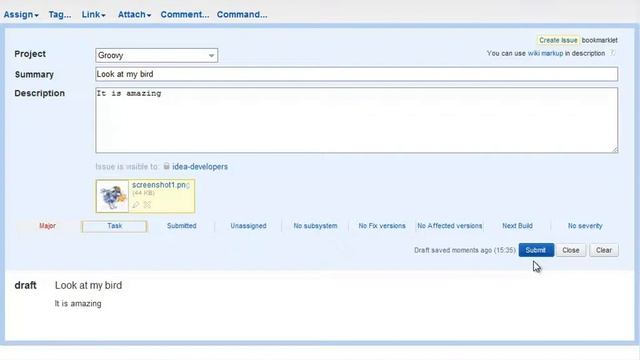Change the Submitted state field
640x360 pixels.
pos(182,226)
